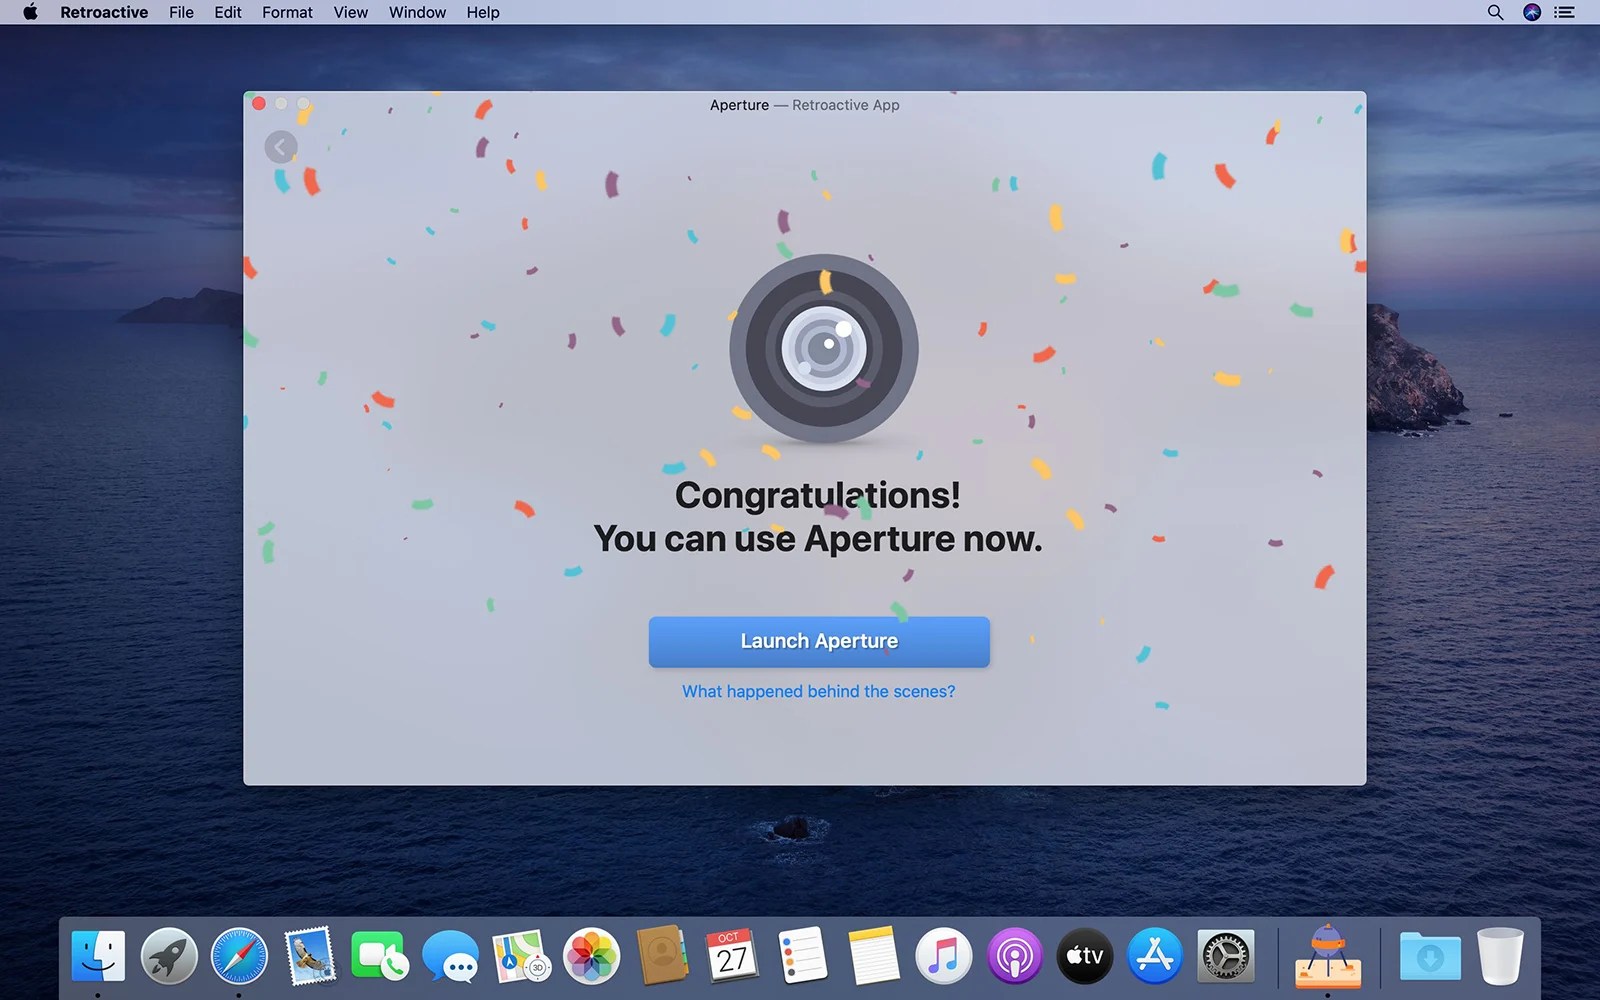Open the Retroactive menu

pos(103,12)
